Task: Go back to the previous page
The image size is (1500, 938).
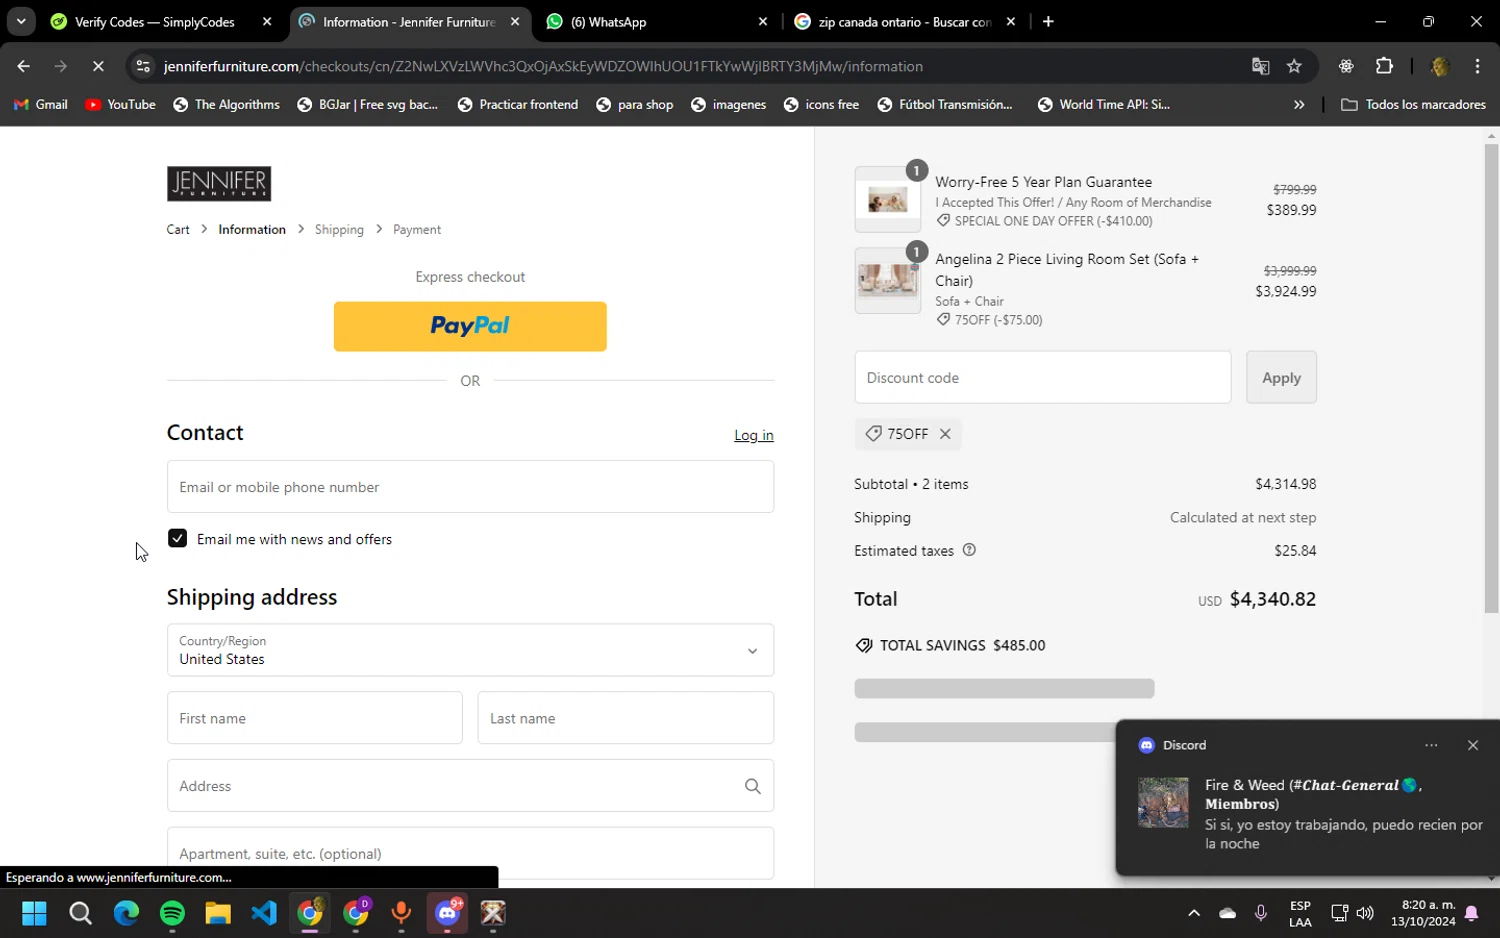Action: click(23, 66)
